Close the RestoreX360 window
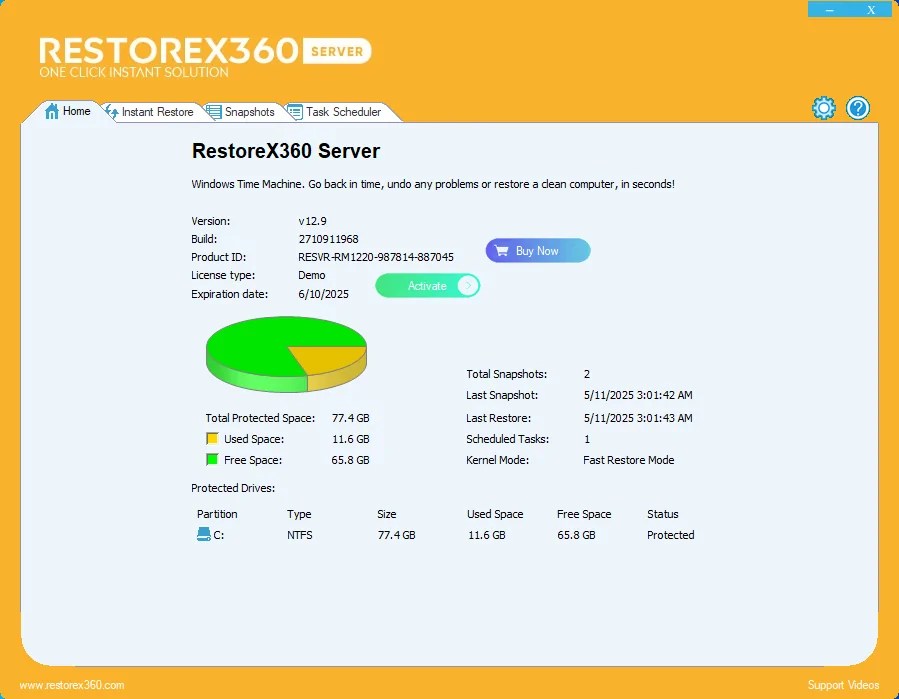The width and height of the screenshot is (899, 699). point(871,10)
